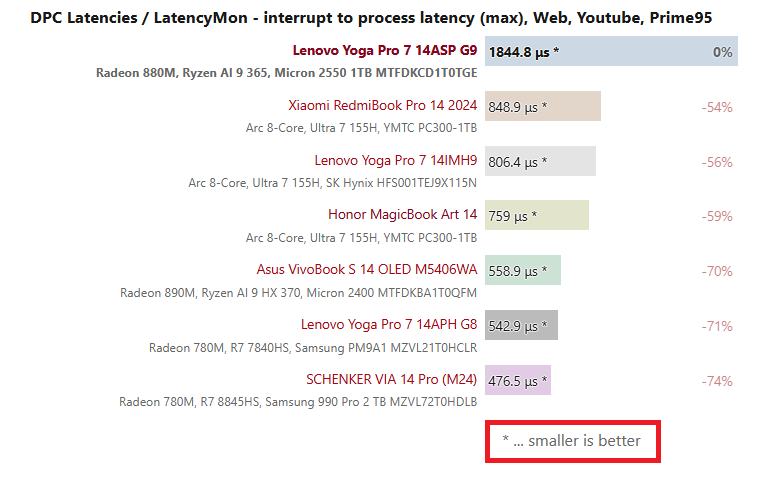Click the Radeon 880M, Ryzen AI 9 365 spec line
The width and height of the screenshot is (774, 488).
point(286,73)
